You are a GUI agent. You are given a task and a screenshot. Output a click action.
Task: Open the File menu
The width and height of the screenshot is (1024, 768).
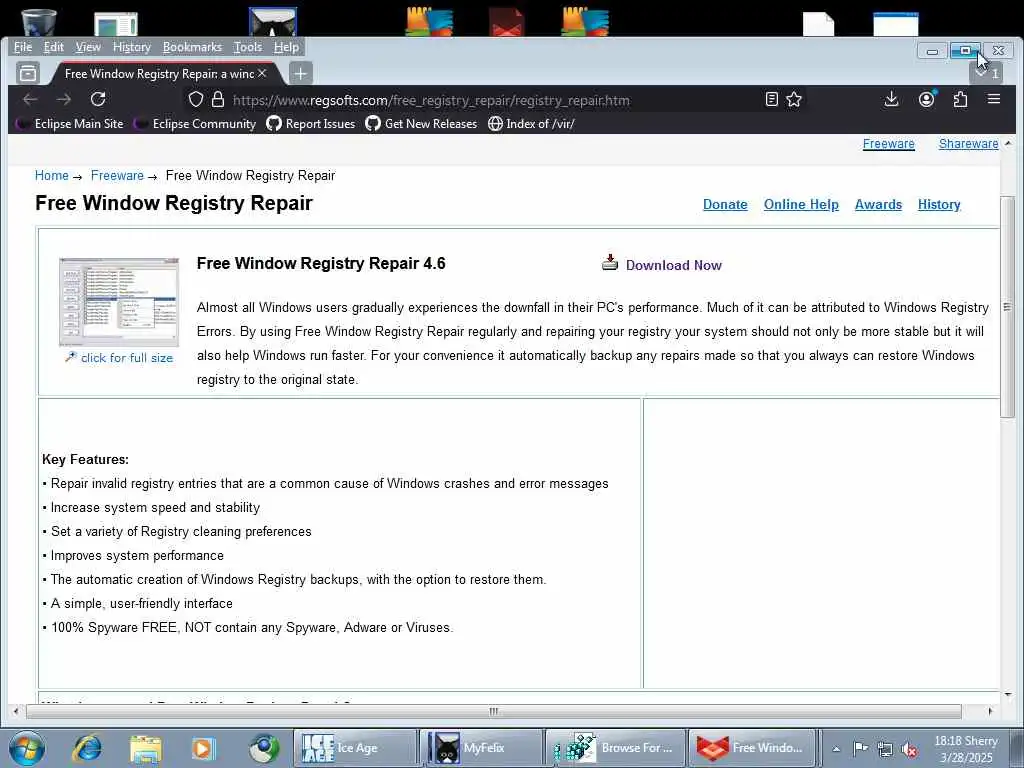click(x=23, y=47)
